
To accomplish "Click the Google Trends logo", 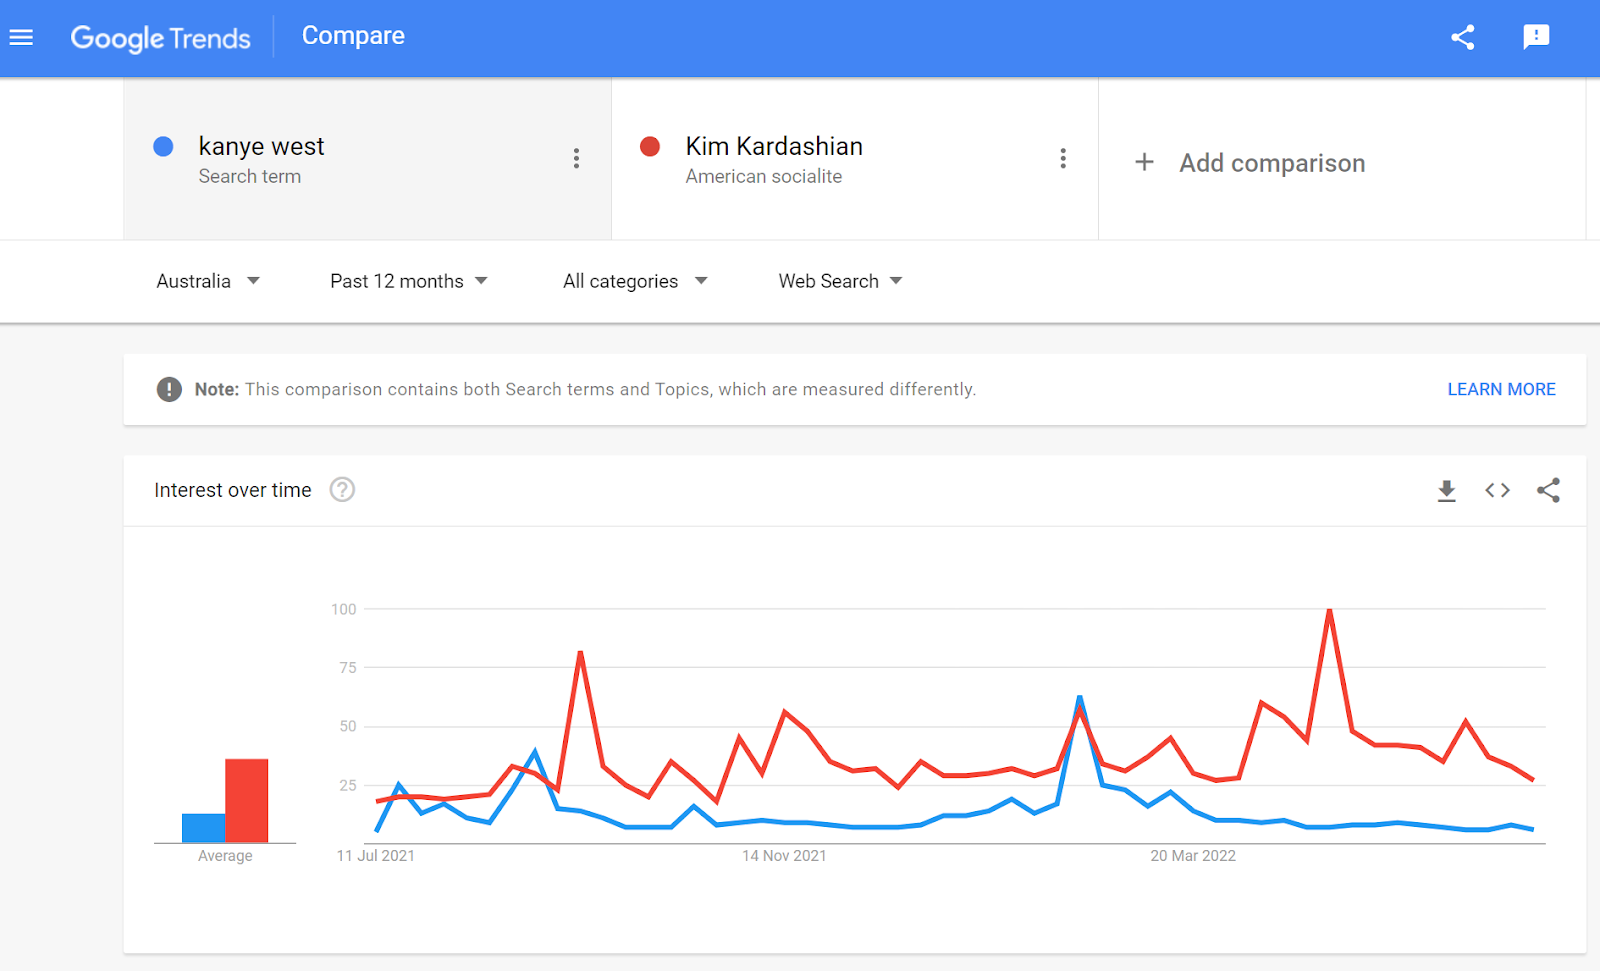I will (160, 38).
